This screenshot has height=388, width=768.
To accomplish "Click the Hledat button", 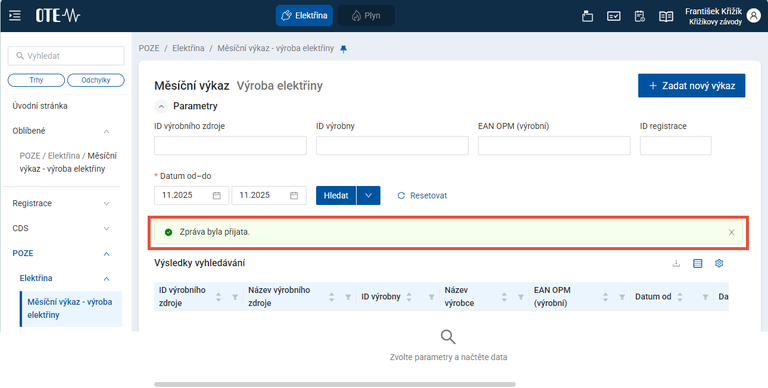I will [x=336, y=195].
